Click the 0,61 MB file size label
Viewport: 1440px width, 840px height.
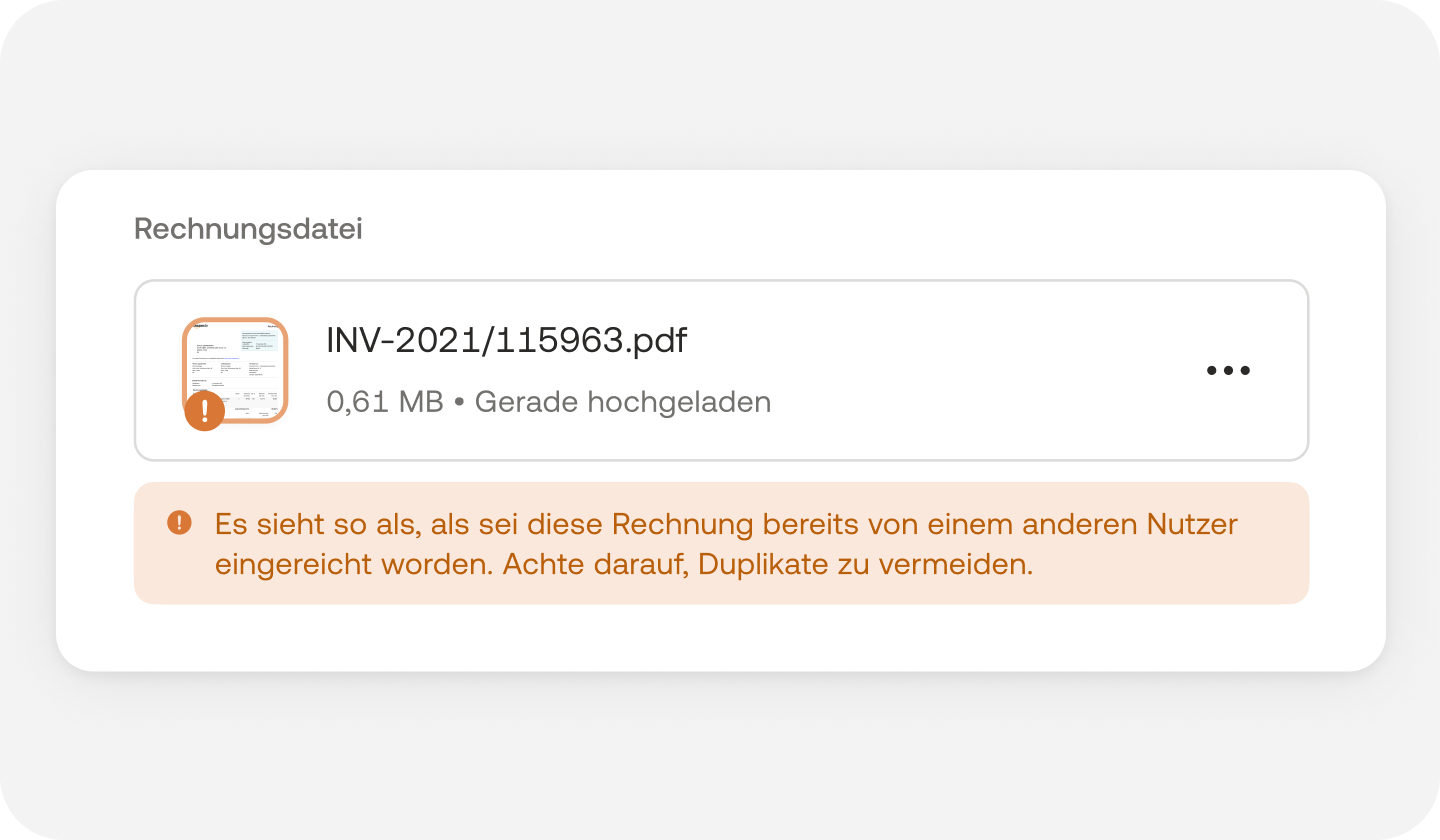pos(384,401)
